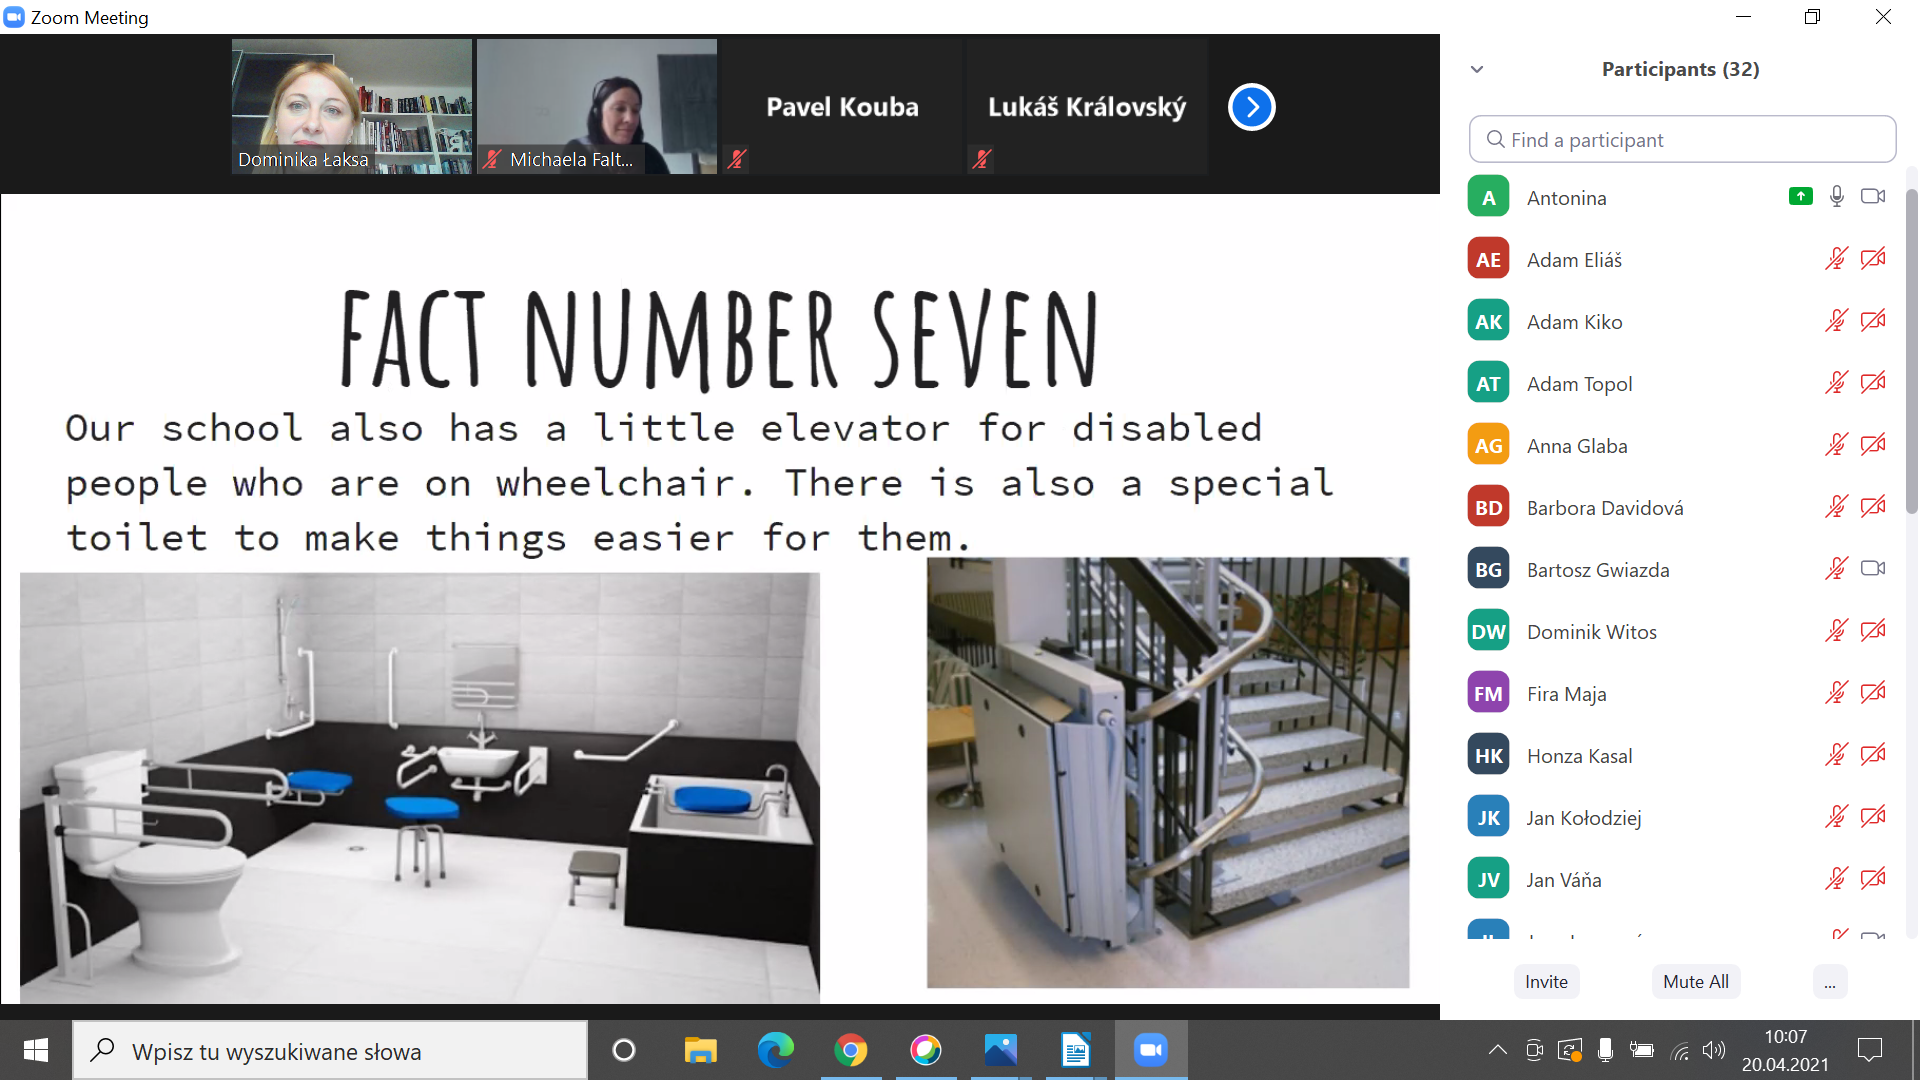Viewport: 1920px width, 1080px height.
Task: Open the notification center icon
Action: (x=1869, y=1050)
